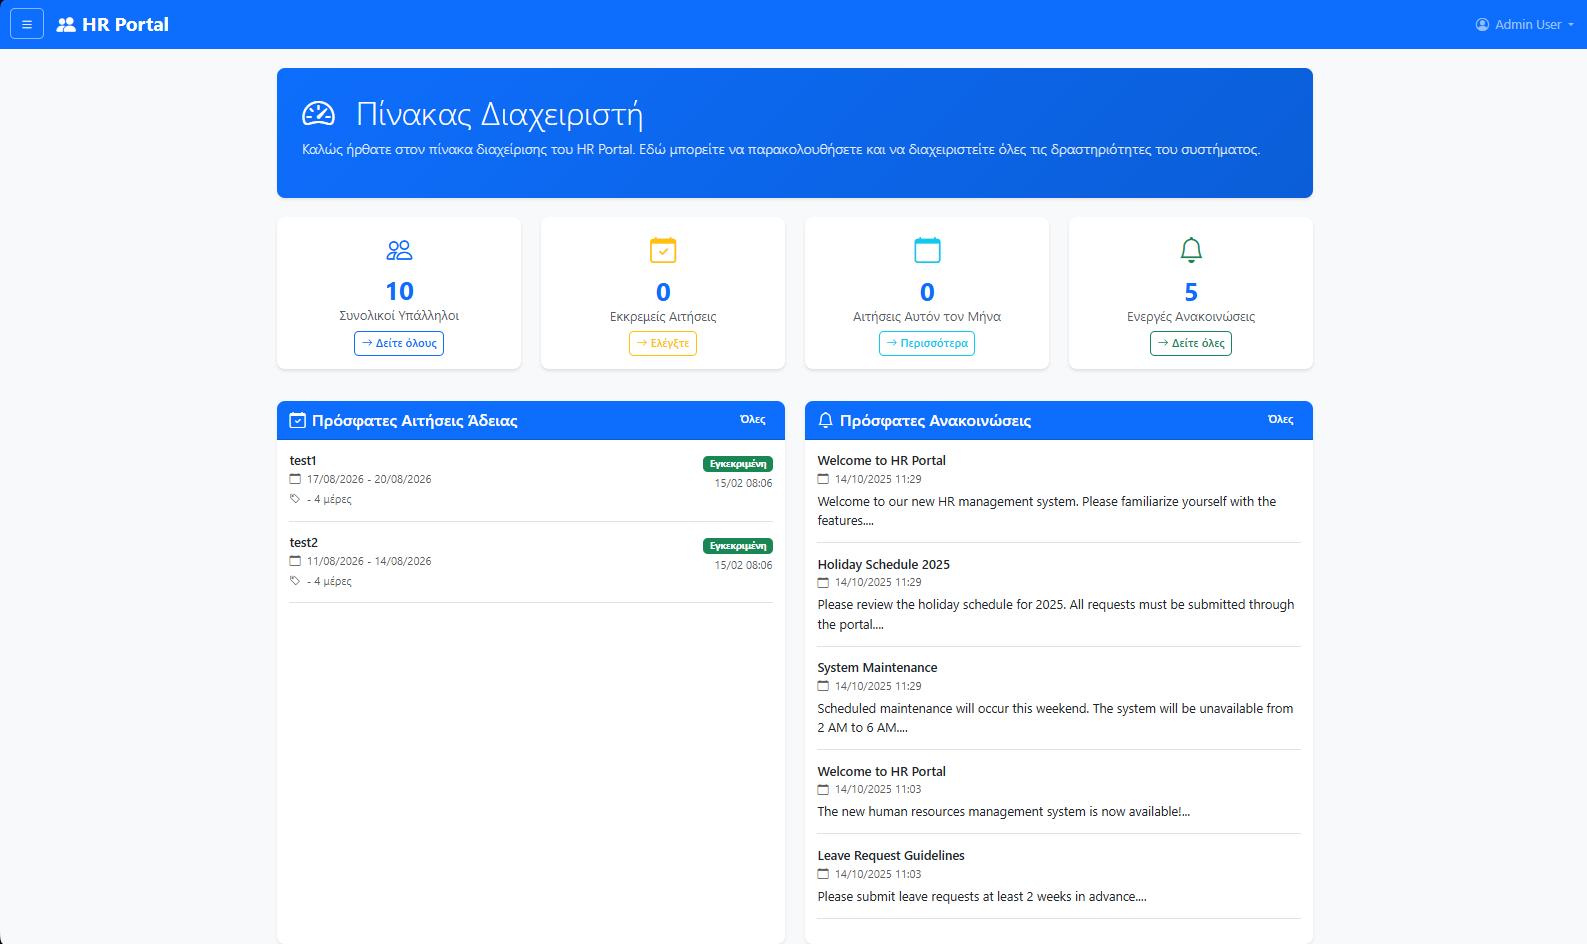Click the monthly requests calendar icon
This screenshot has height=944, width=1587.
tap(927, 250)
